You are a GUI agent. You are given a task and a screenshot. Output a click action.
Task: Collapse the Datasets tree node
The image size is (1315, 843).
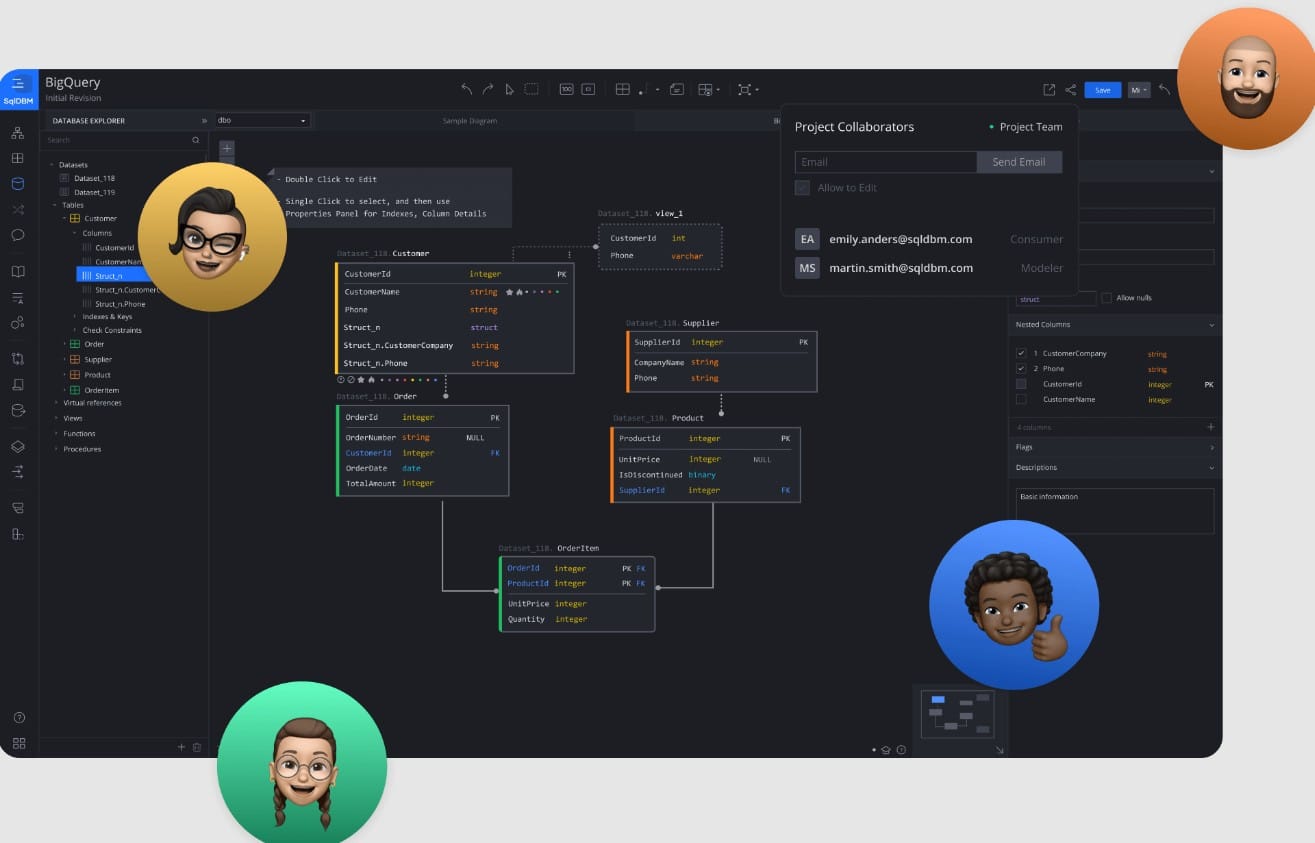[x=52, y=165]
